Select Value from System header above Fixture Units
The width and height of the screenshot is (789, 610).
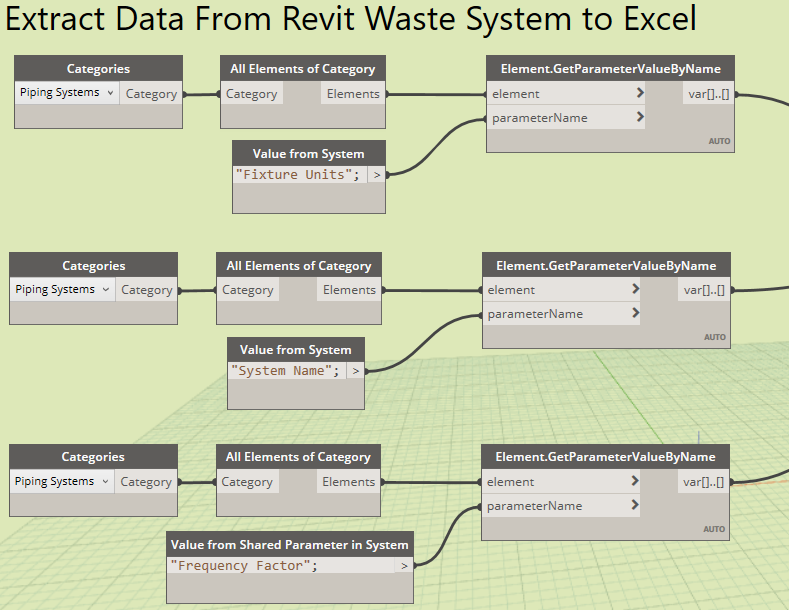point(308,154)
